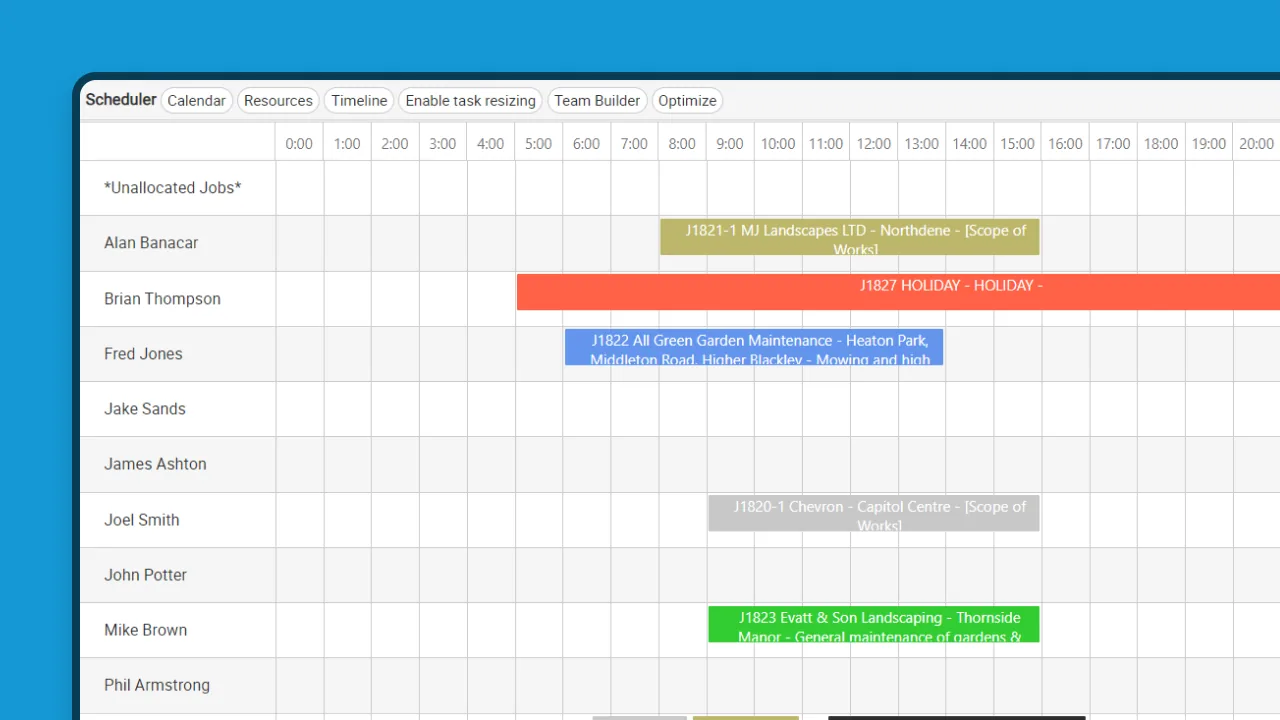Click the Optimize button

(687, 100)
